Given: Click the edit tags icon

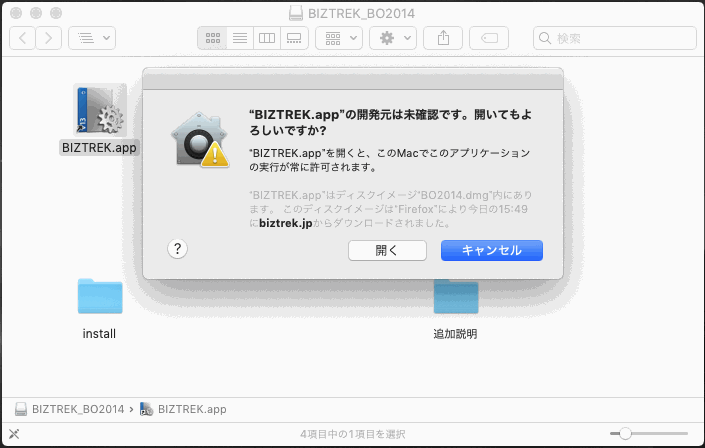Looking at the screenshot, I should 489,38.
